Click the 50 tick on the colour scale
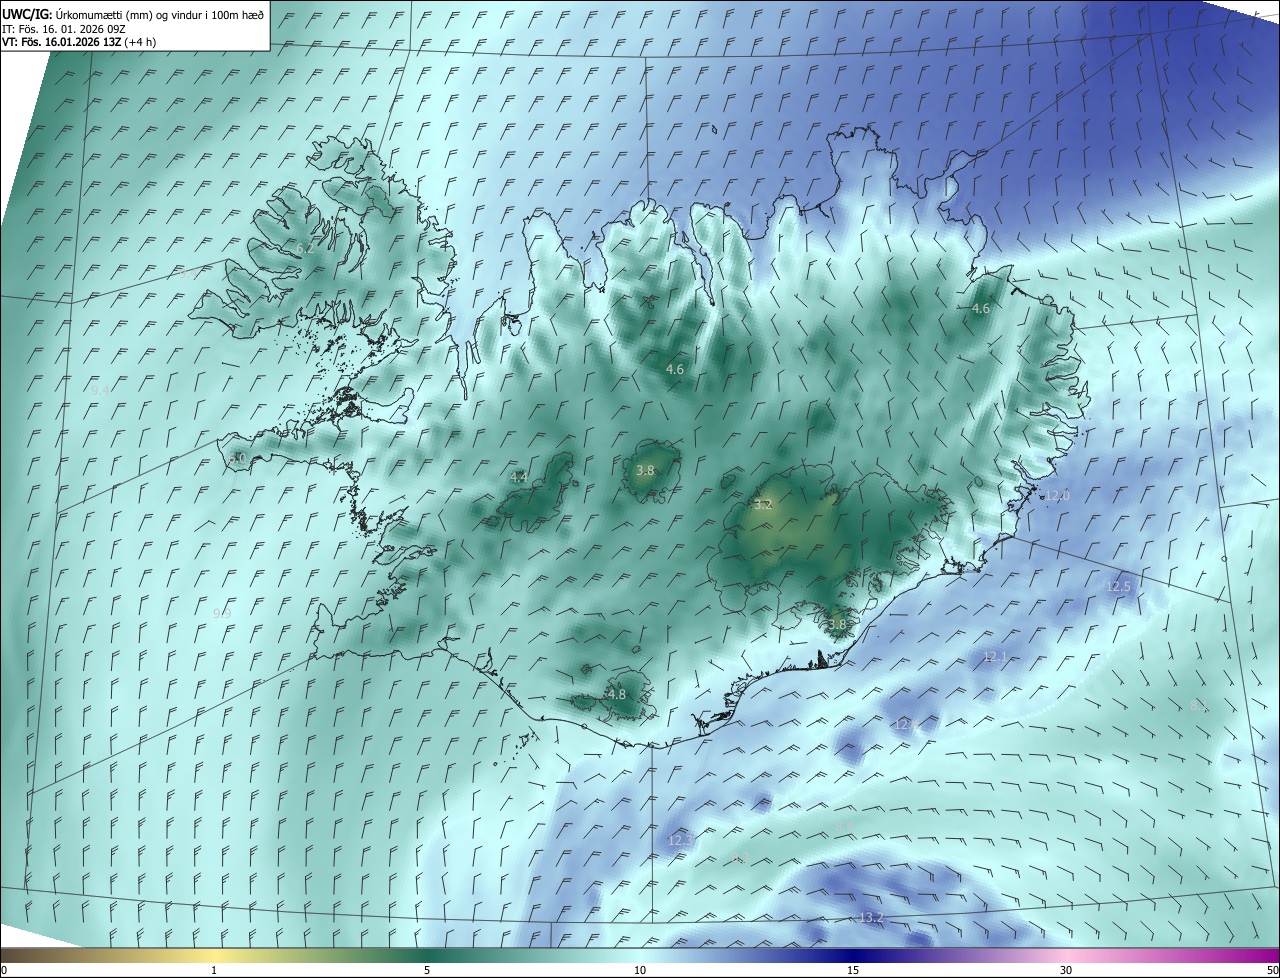 coord(1272,971)
